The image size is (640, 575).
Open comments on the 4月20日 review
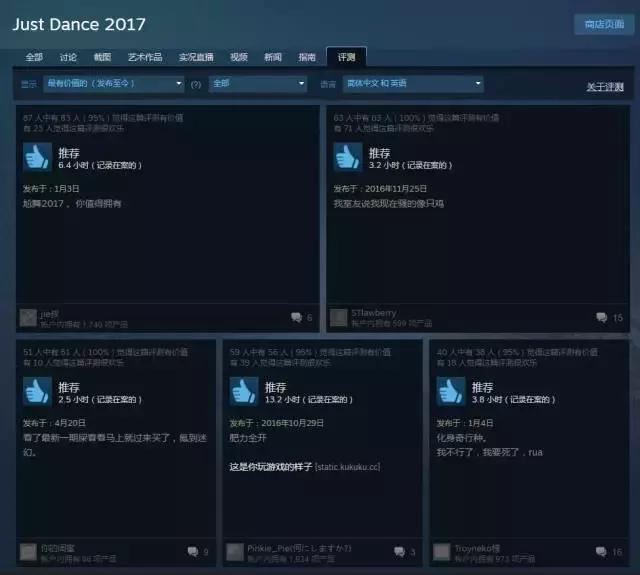(198, 552)
